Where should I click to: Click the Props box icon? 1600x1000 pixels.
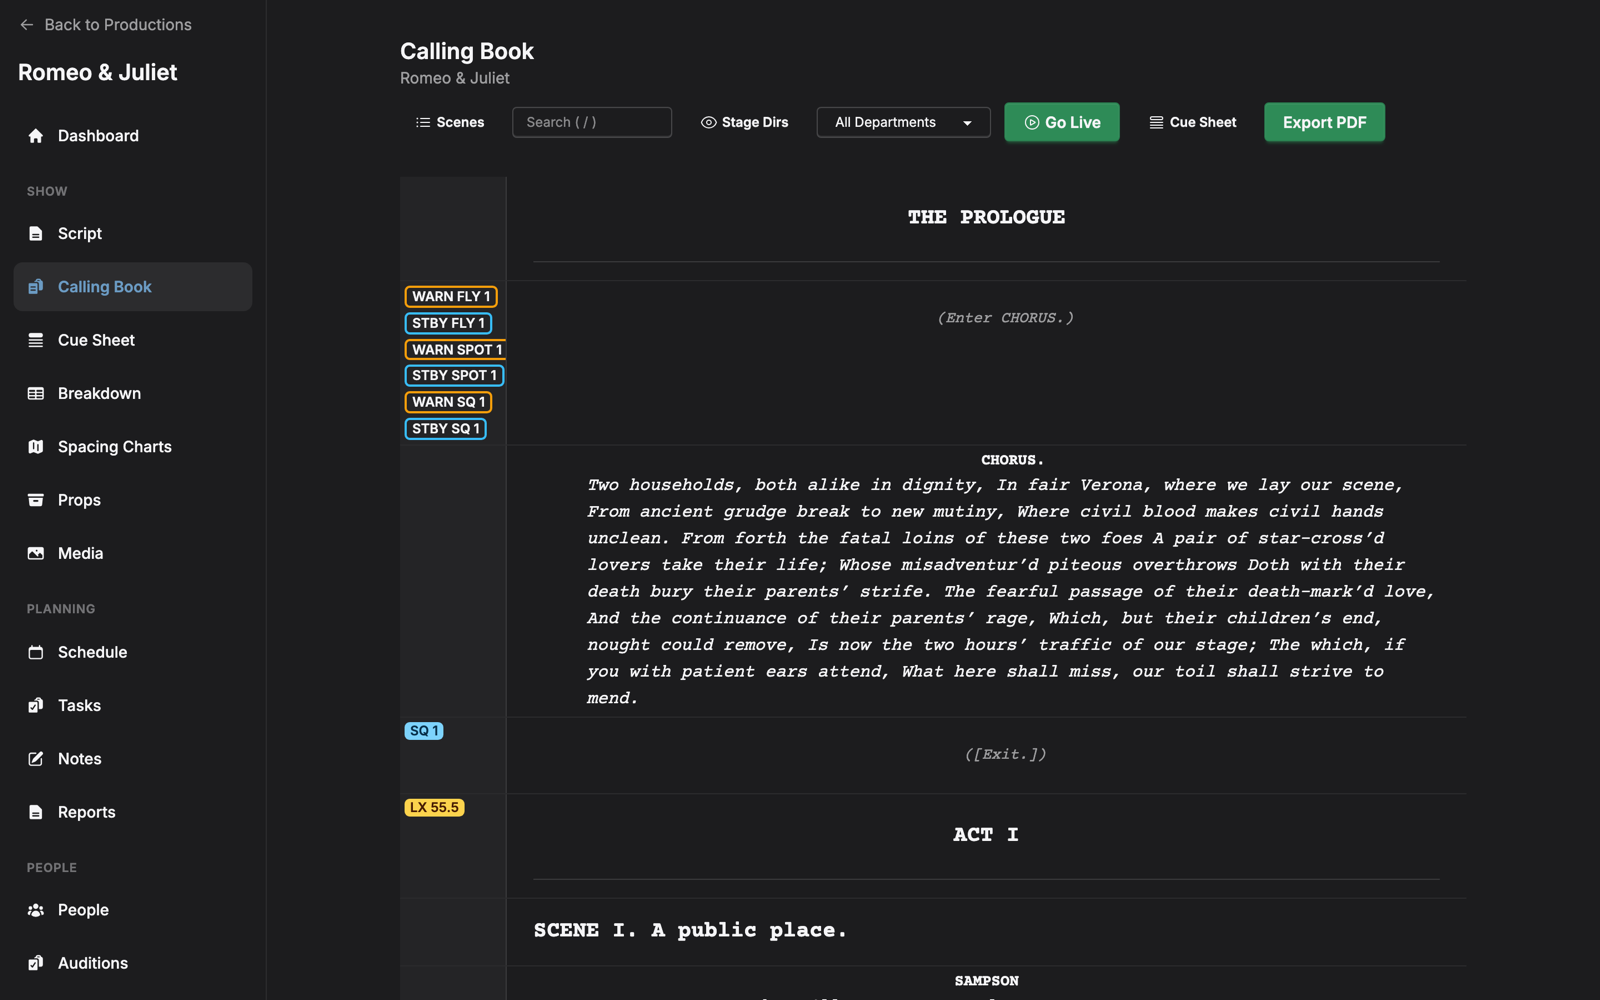(x=36, y=500)
